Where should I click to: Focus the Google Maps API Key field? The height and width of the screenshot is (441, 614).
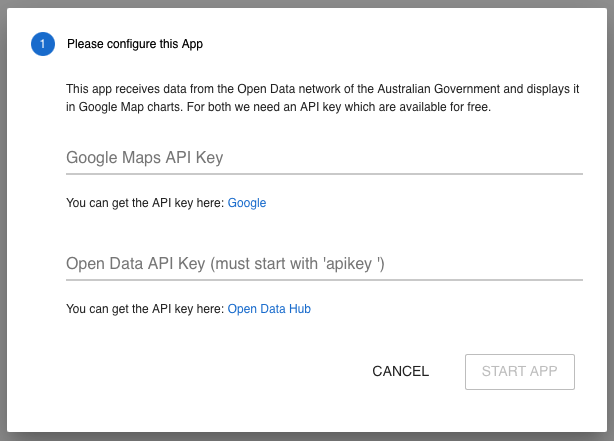(324, 158)
